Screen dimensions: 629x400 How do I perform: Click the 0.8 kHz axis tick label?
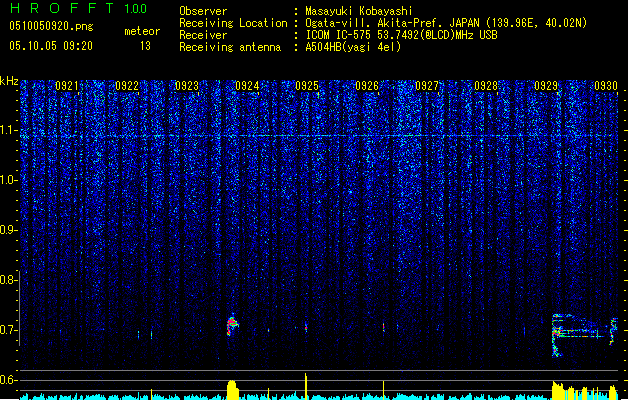[9, 280]
